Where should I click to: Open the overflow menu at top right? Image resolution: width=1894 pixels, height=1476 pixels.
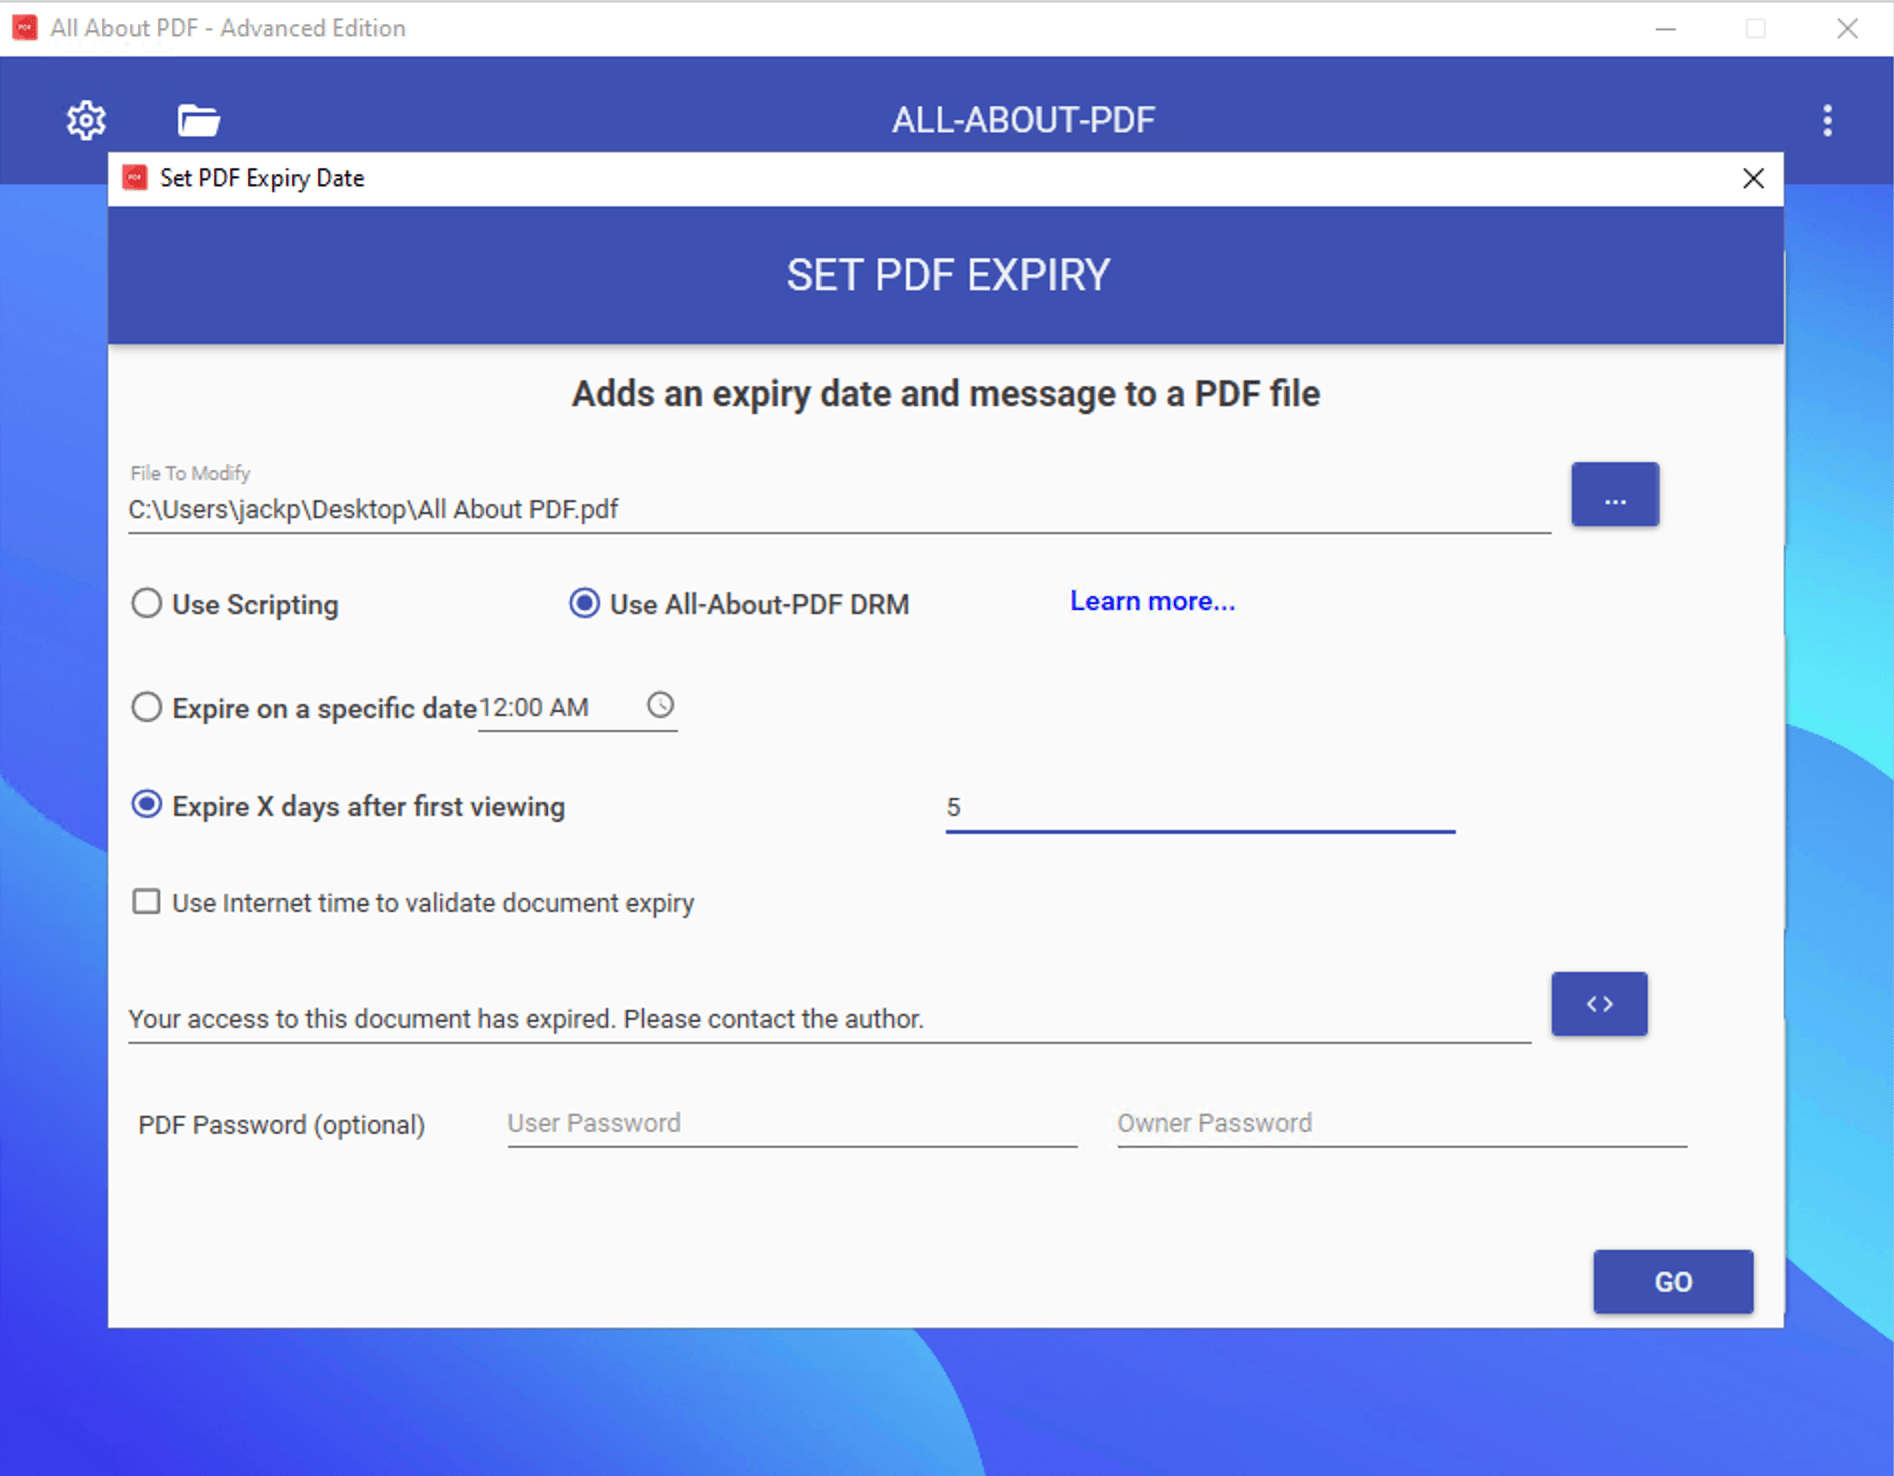click(x=1827, y=120)
